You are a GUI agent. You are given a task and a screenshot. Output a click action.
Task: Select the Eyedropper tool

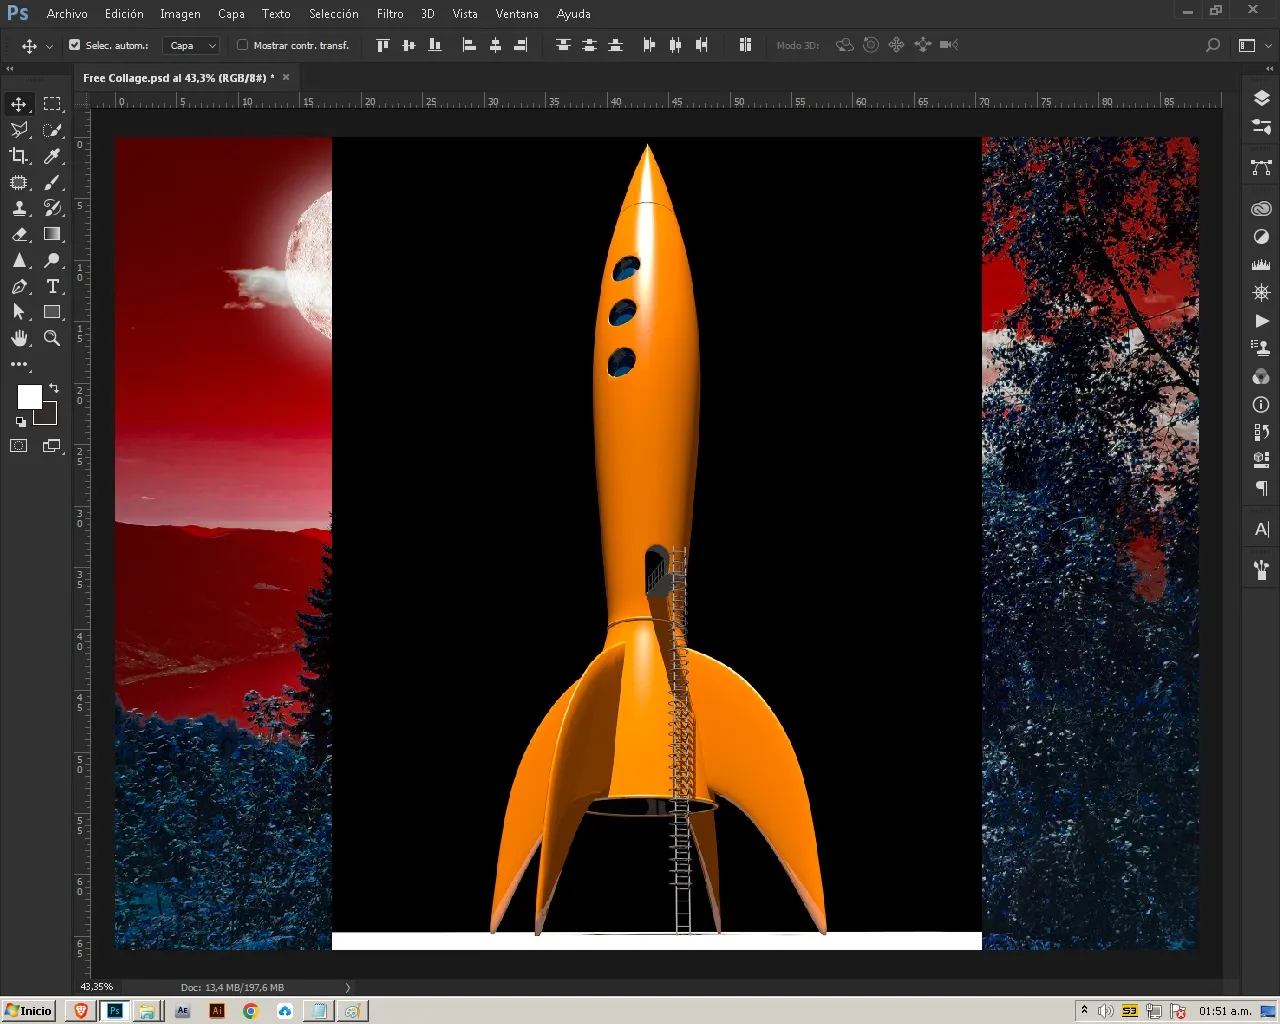point(52,156)
